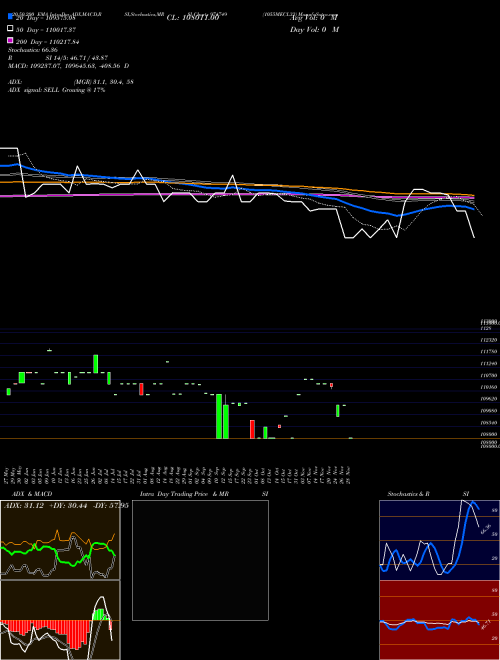Image resolution: width=500 pixels, height=660 pixels.
Task: Click the 27 May date axis label
Action: pos(8,475)
